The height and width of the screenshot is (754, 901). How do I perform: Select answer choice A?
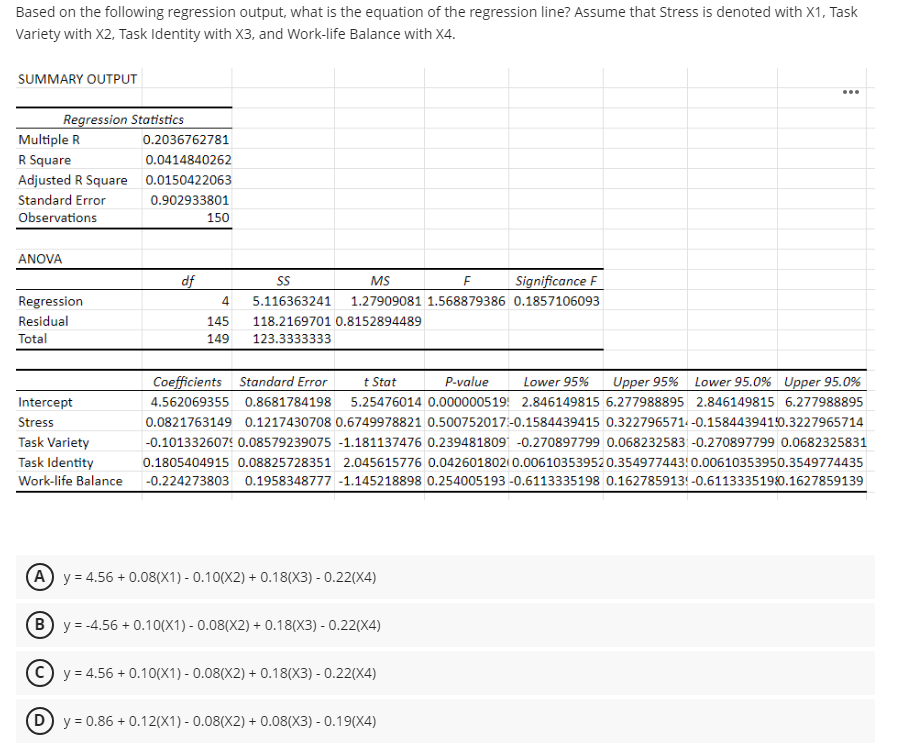pos(39,576)
